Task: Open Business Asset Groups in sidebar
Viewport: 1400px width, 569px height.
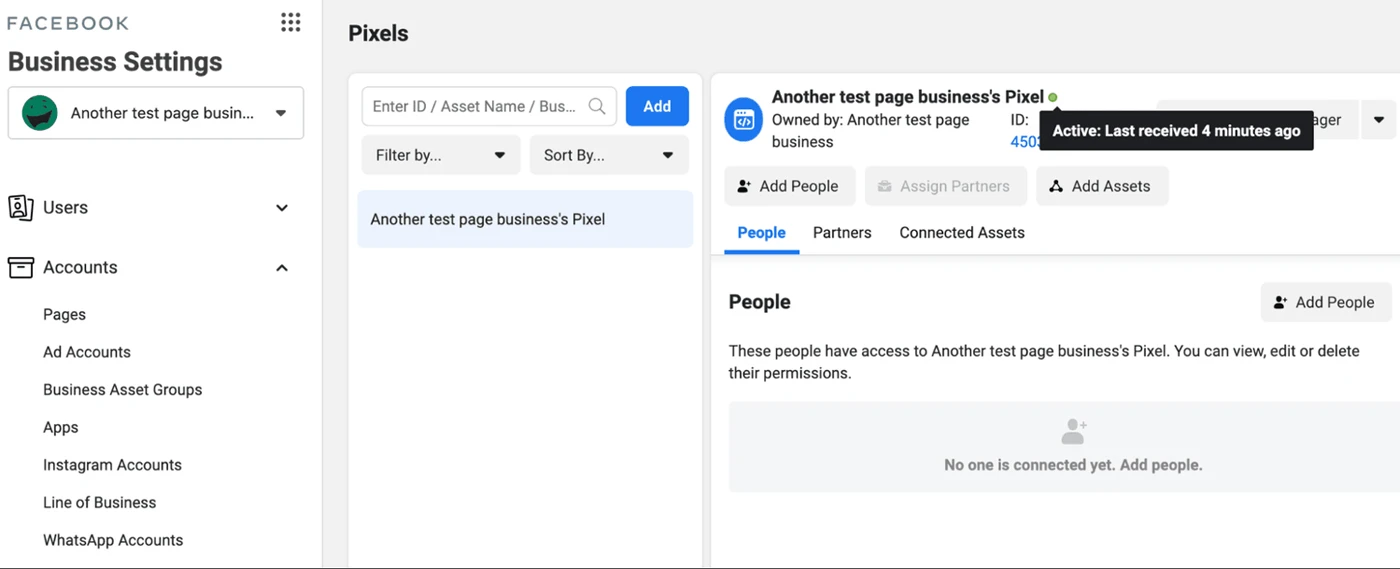Action: (122, 390)
